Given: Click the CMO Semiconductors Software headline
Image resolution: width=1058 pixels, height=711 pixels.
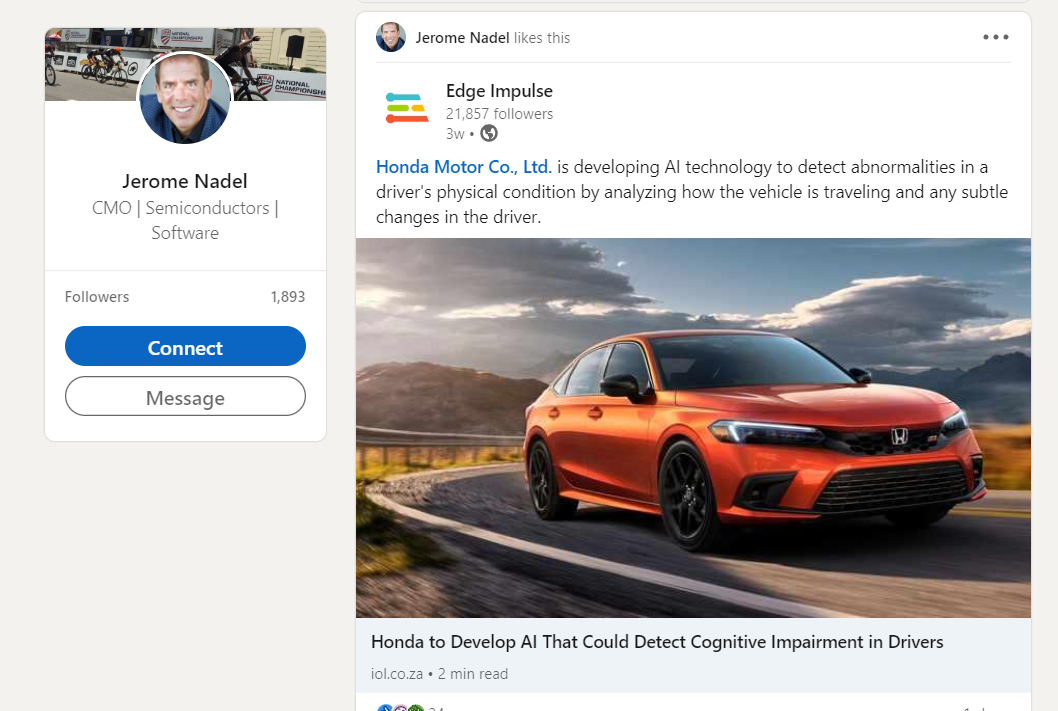Looking at the screenshot, I should pos(185,220).
